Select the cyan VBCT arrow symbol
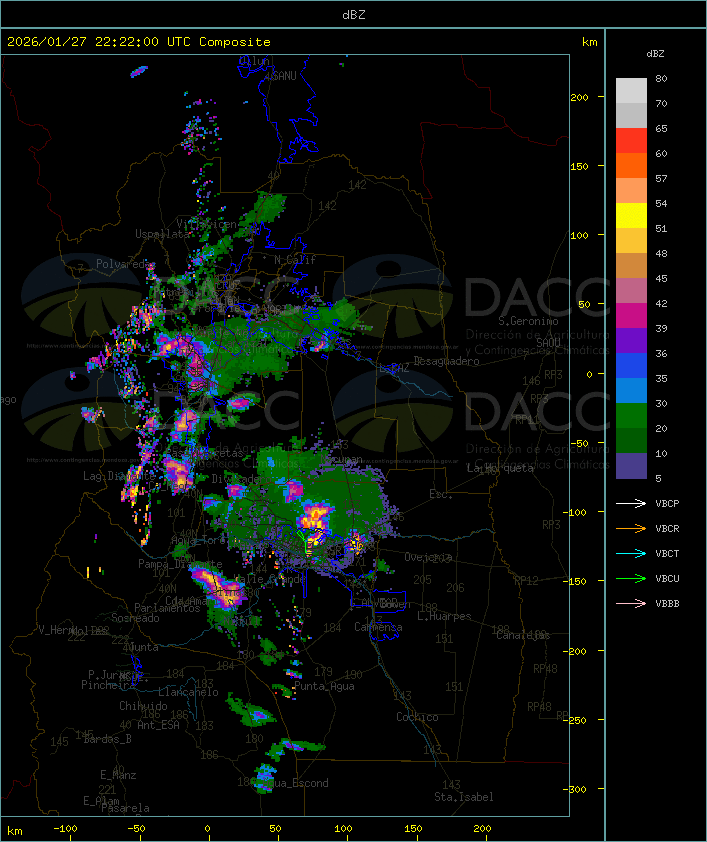The height and width of the screenshot is (842, 707). tap(631, 553)
